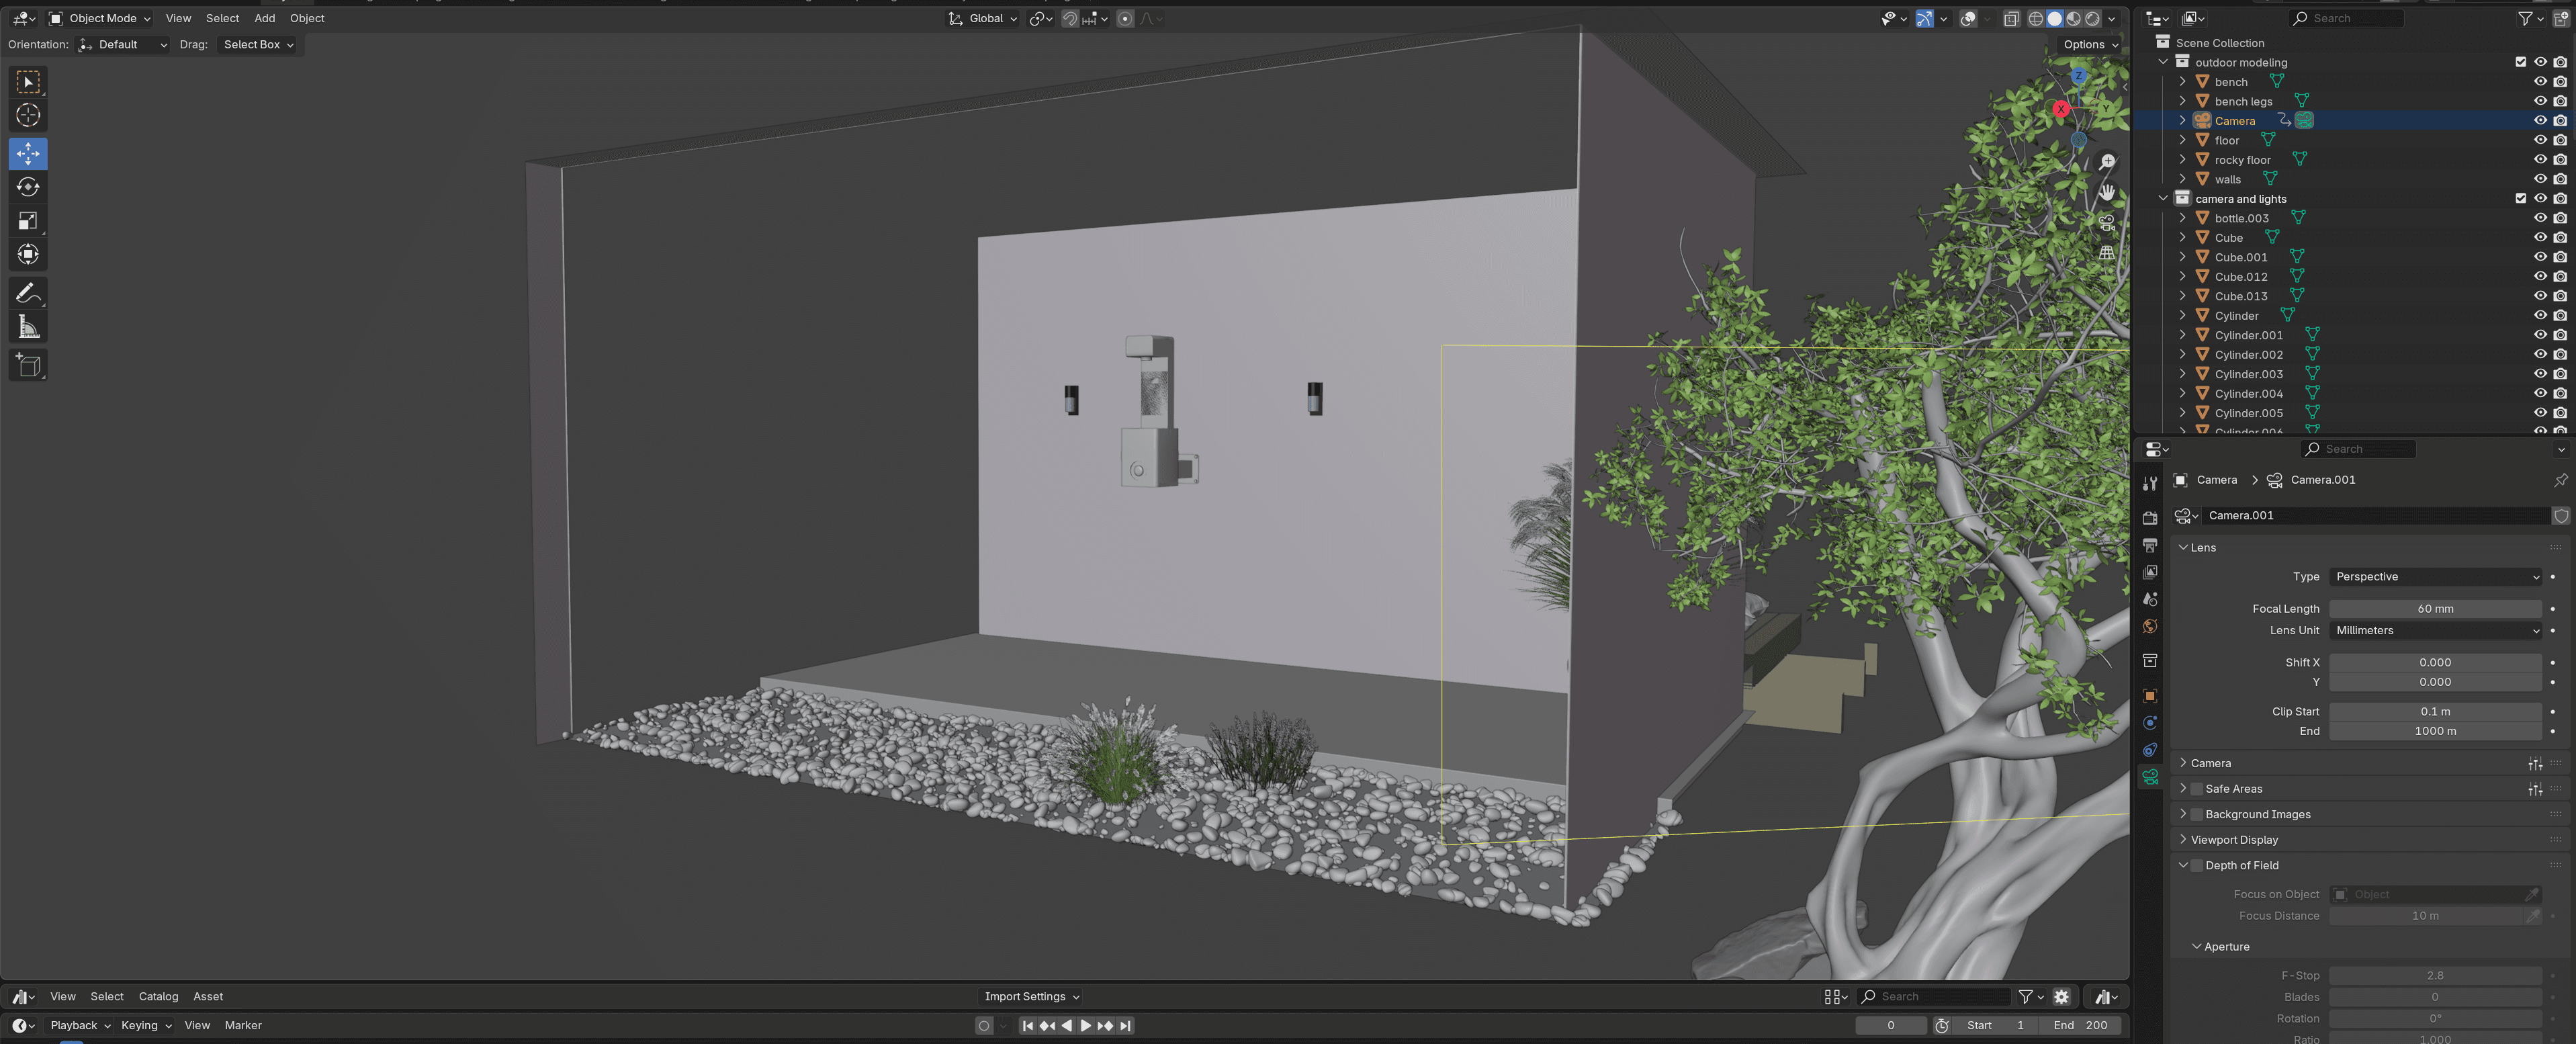Choose the Add Cube tool

click(28, 365)
